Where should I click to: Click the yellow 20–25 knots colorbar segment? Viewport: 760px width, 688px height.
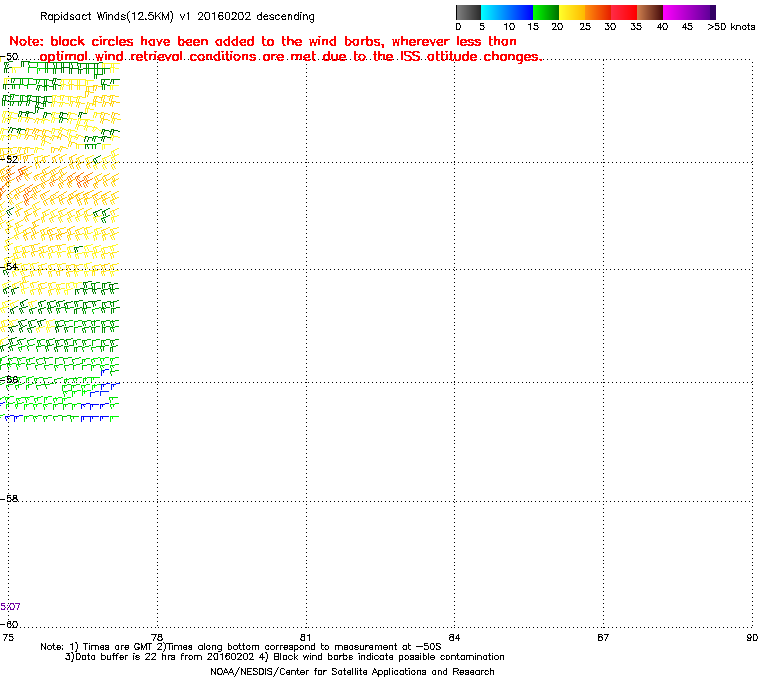[572, 12]
